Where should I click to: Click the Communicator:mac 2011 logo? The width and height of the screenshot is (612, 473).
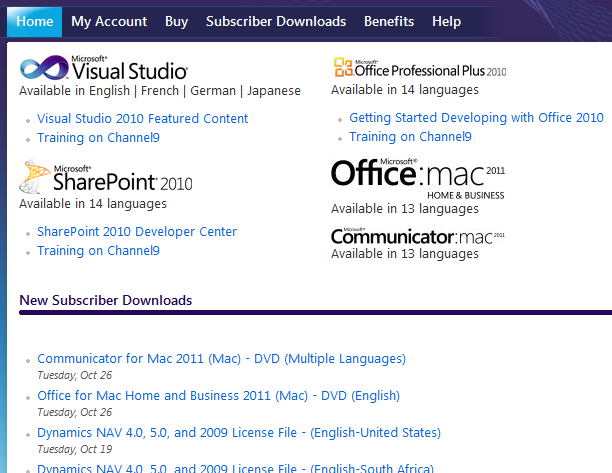[418, 236]
